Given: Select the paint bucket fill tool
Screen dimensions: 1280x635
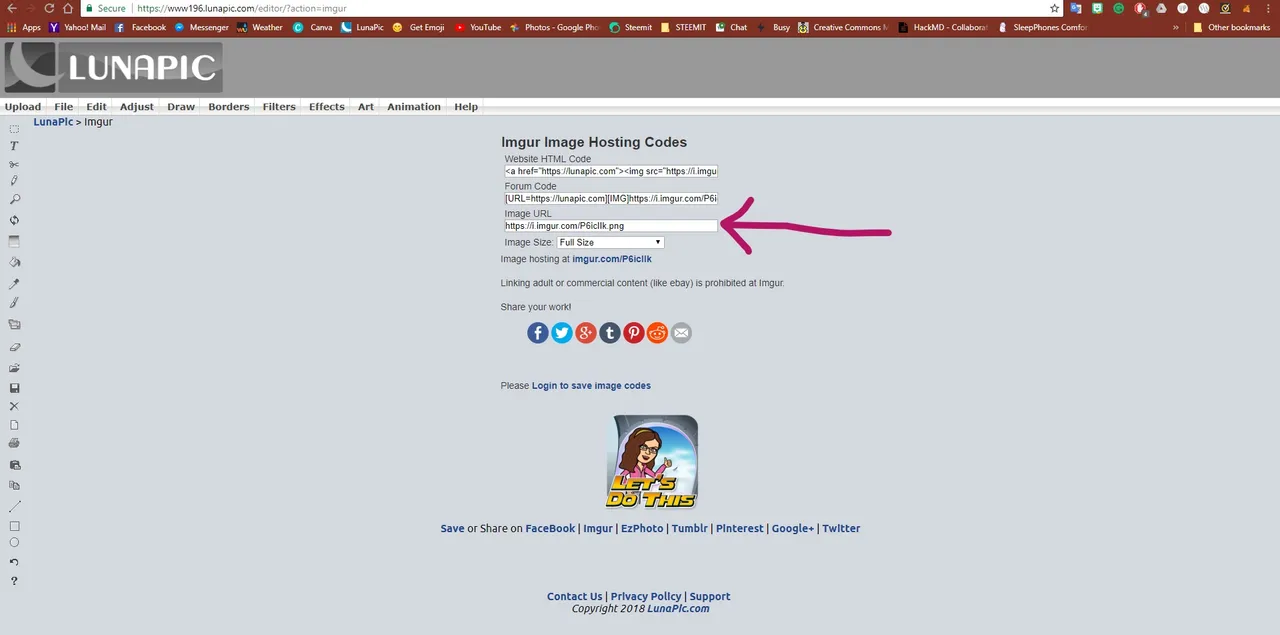Looking at the screenshot, I should click(14, 262).
